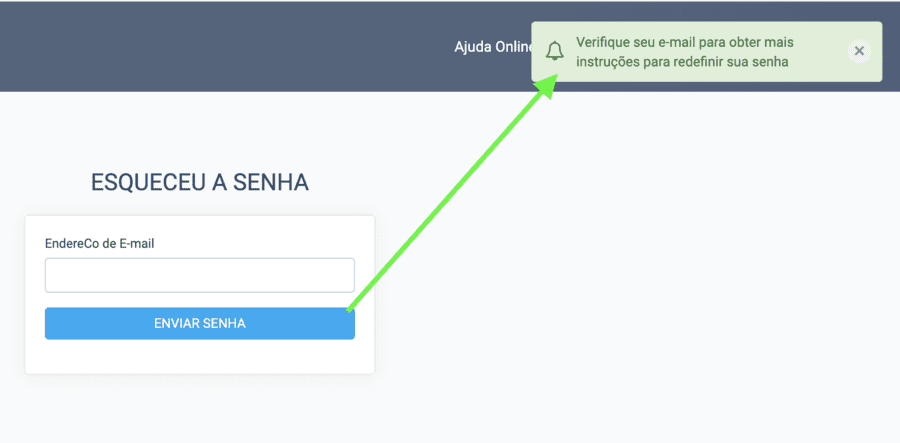
Task: Click the ENVIAR SENHA button
Action: (199, 323)
